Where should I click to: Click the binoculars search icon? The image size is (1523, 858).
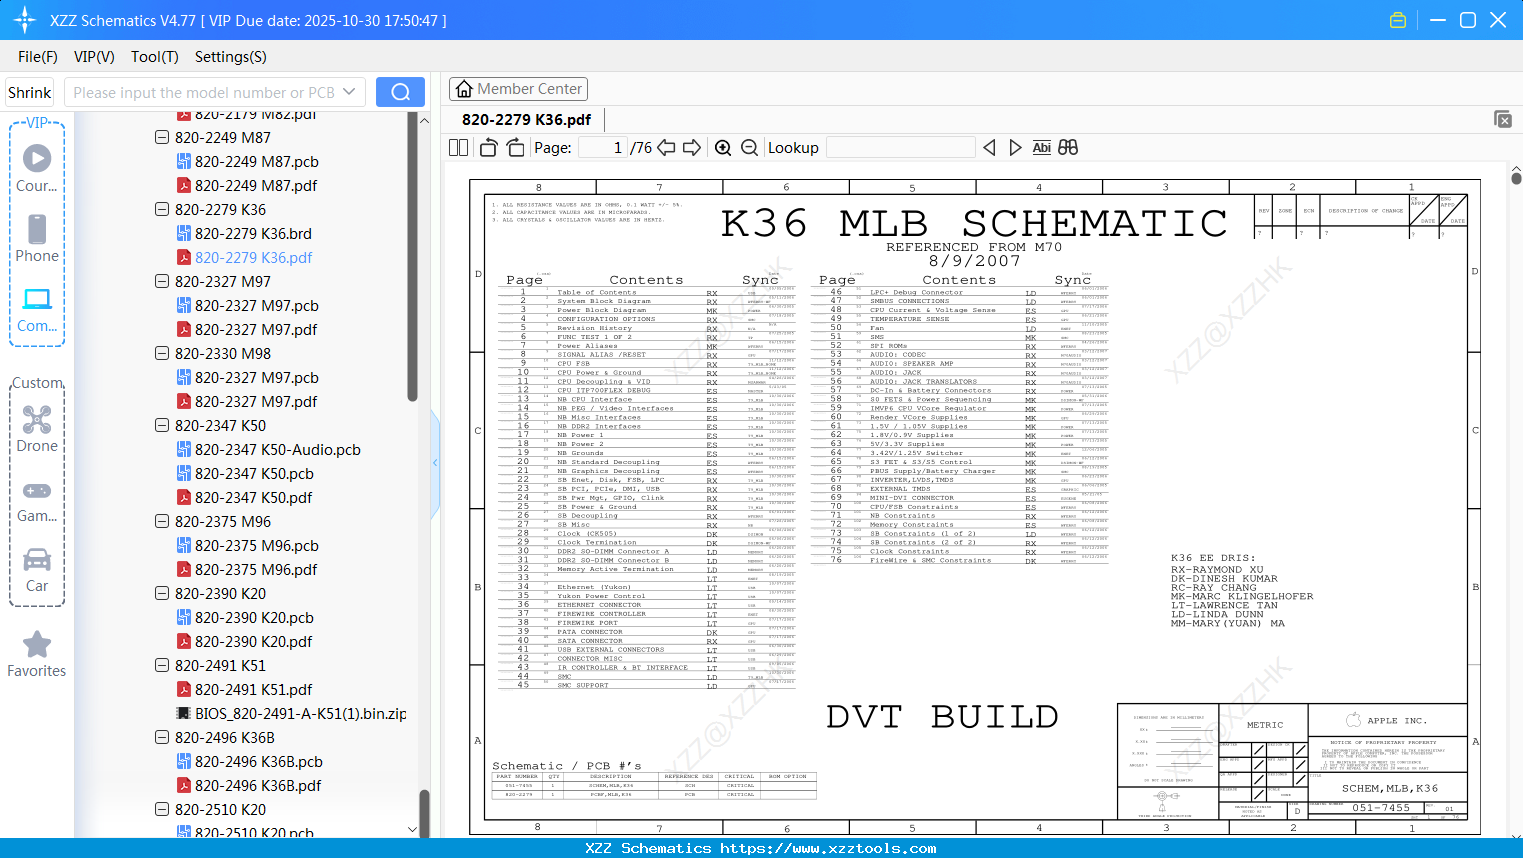[1068, 148]
